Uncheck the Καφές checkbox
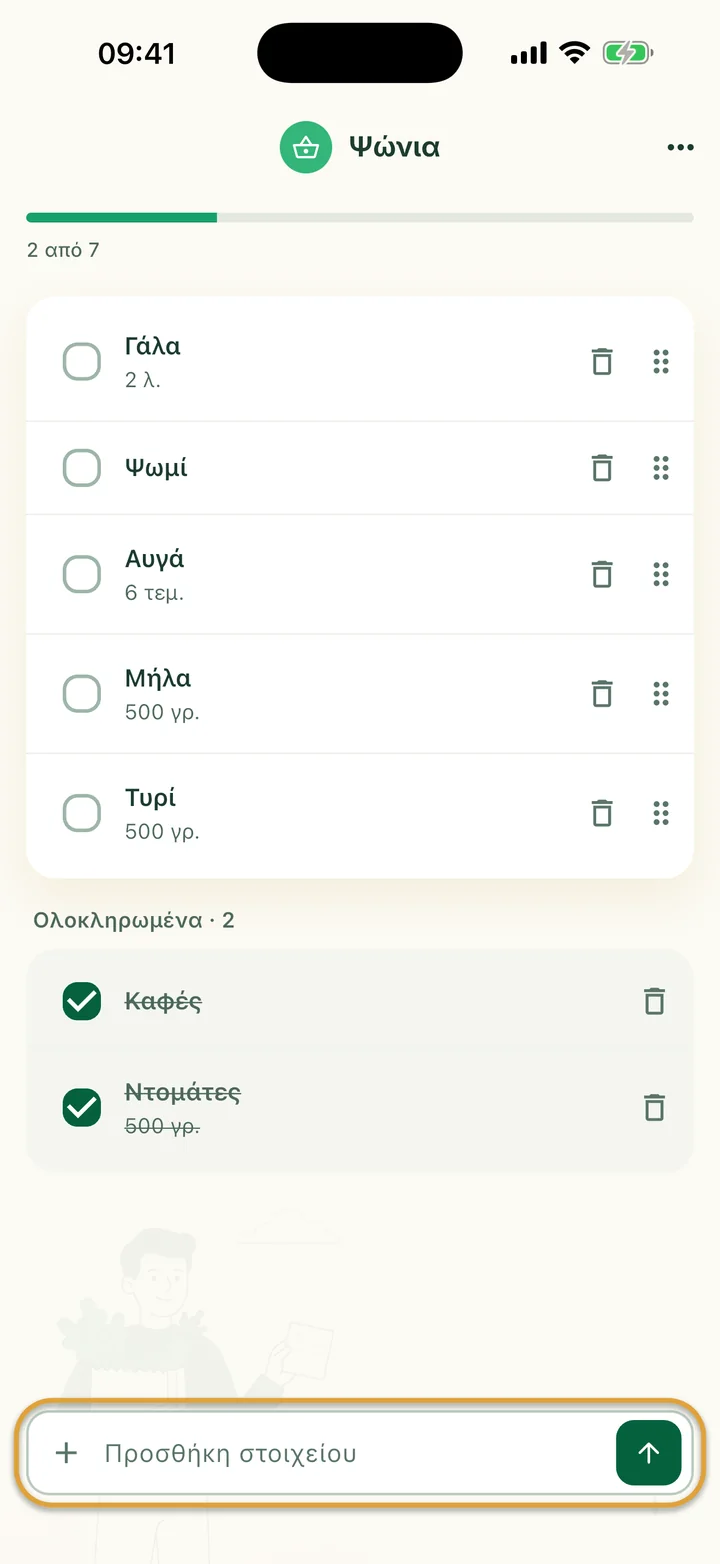The height and width of the screenshot is (1564, 720). coord(82,1001)
